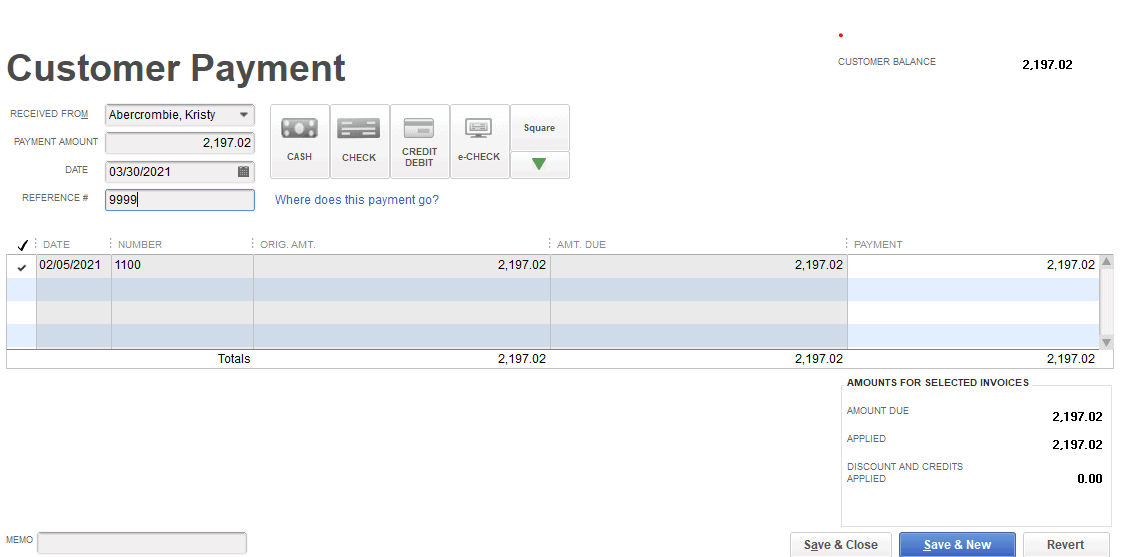
Task: Click the payment cell of invoice 1100
Action: pyautogui.click(x=973, y=266)
